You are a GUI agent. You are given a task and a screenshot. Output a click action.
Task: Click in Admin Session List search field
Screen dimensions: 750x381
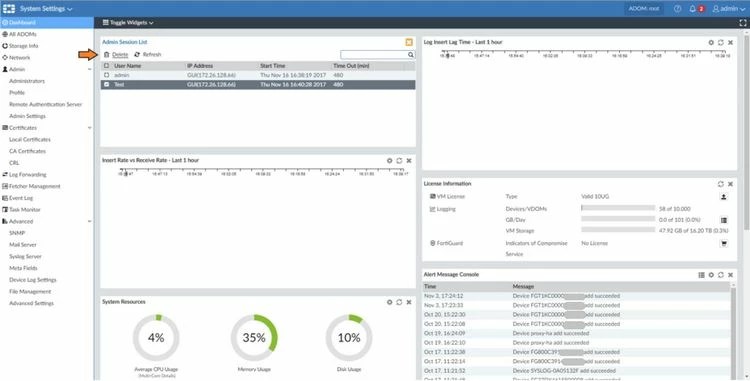(374, 55)
